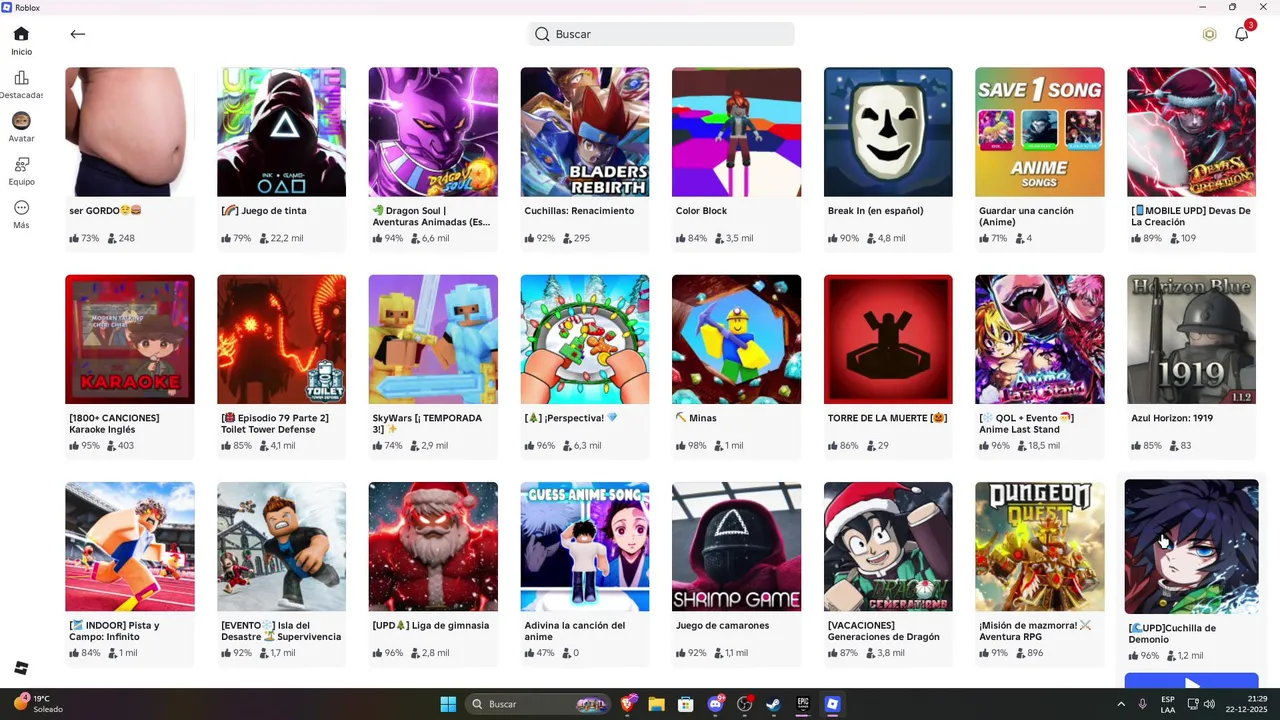This screenshot has width=1280, height=720.
Task: Open the Avatar section
Action: point(21,127)
